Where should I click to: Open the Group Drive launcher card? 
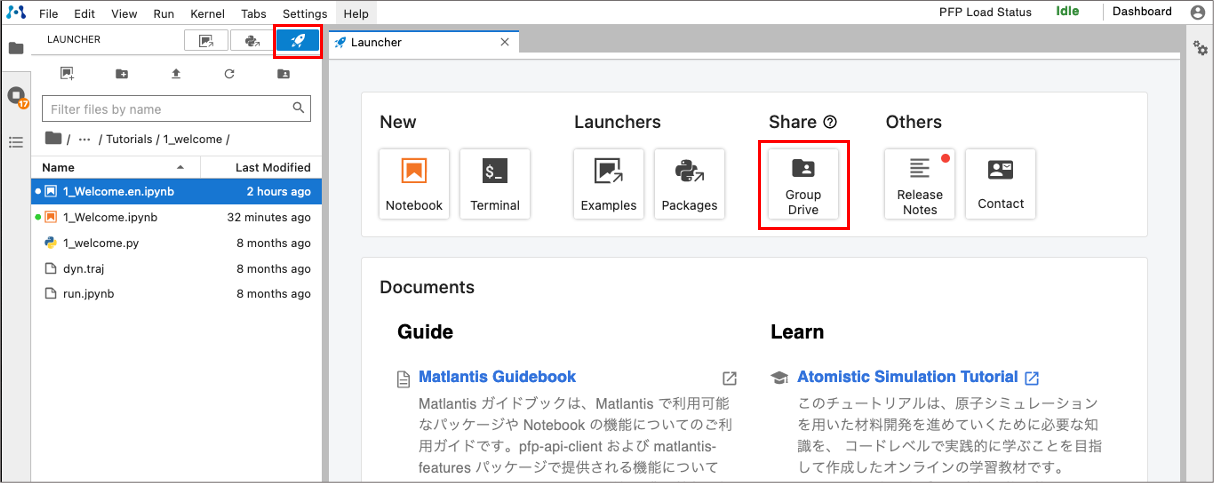803,185
